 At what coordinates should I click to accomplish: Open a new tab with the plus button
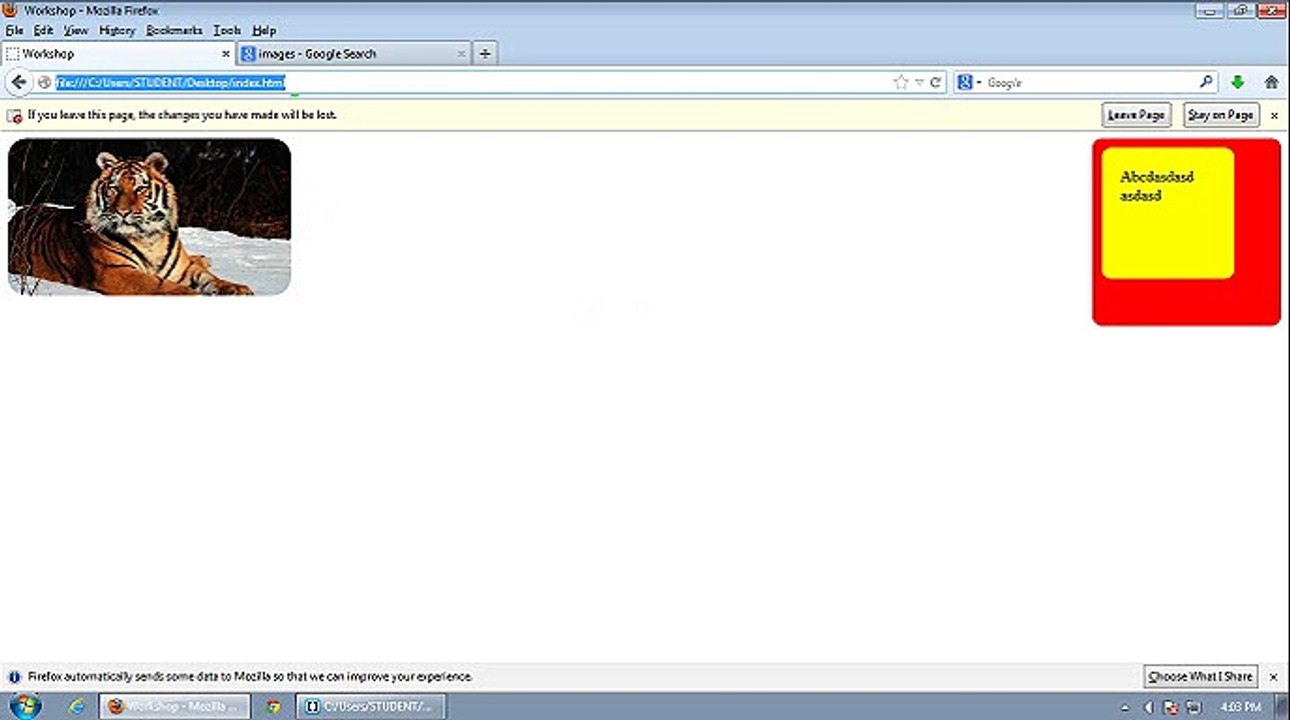(x=485, y=54)
